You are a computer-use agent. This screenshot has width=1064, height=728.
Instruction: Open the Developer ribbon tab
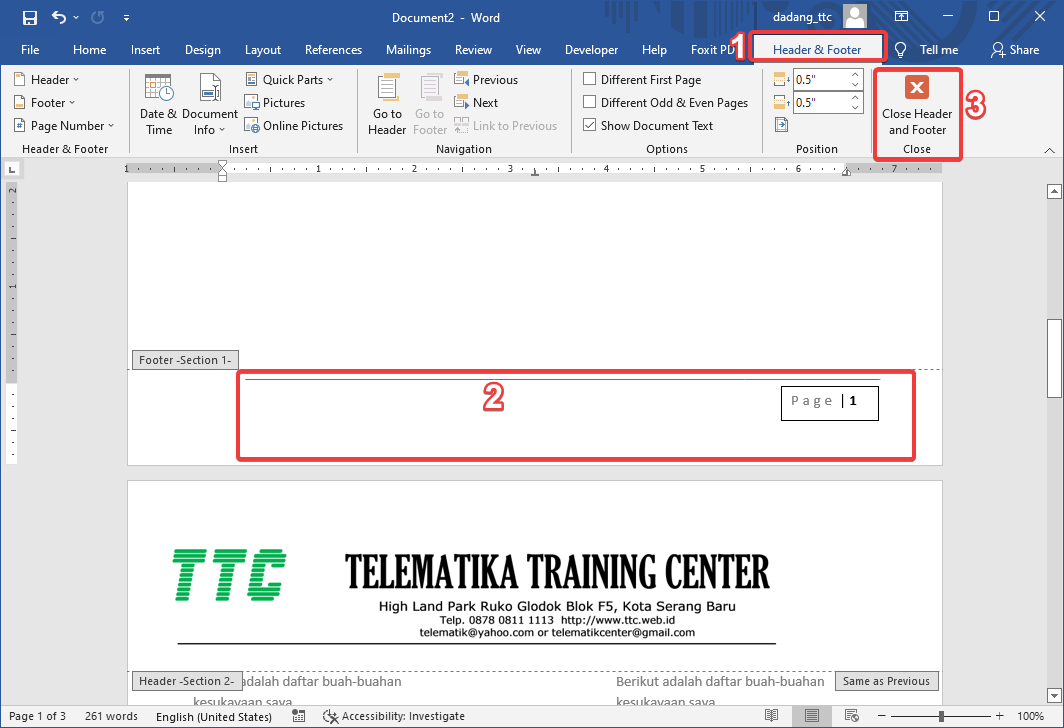591,49
